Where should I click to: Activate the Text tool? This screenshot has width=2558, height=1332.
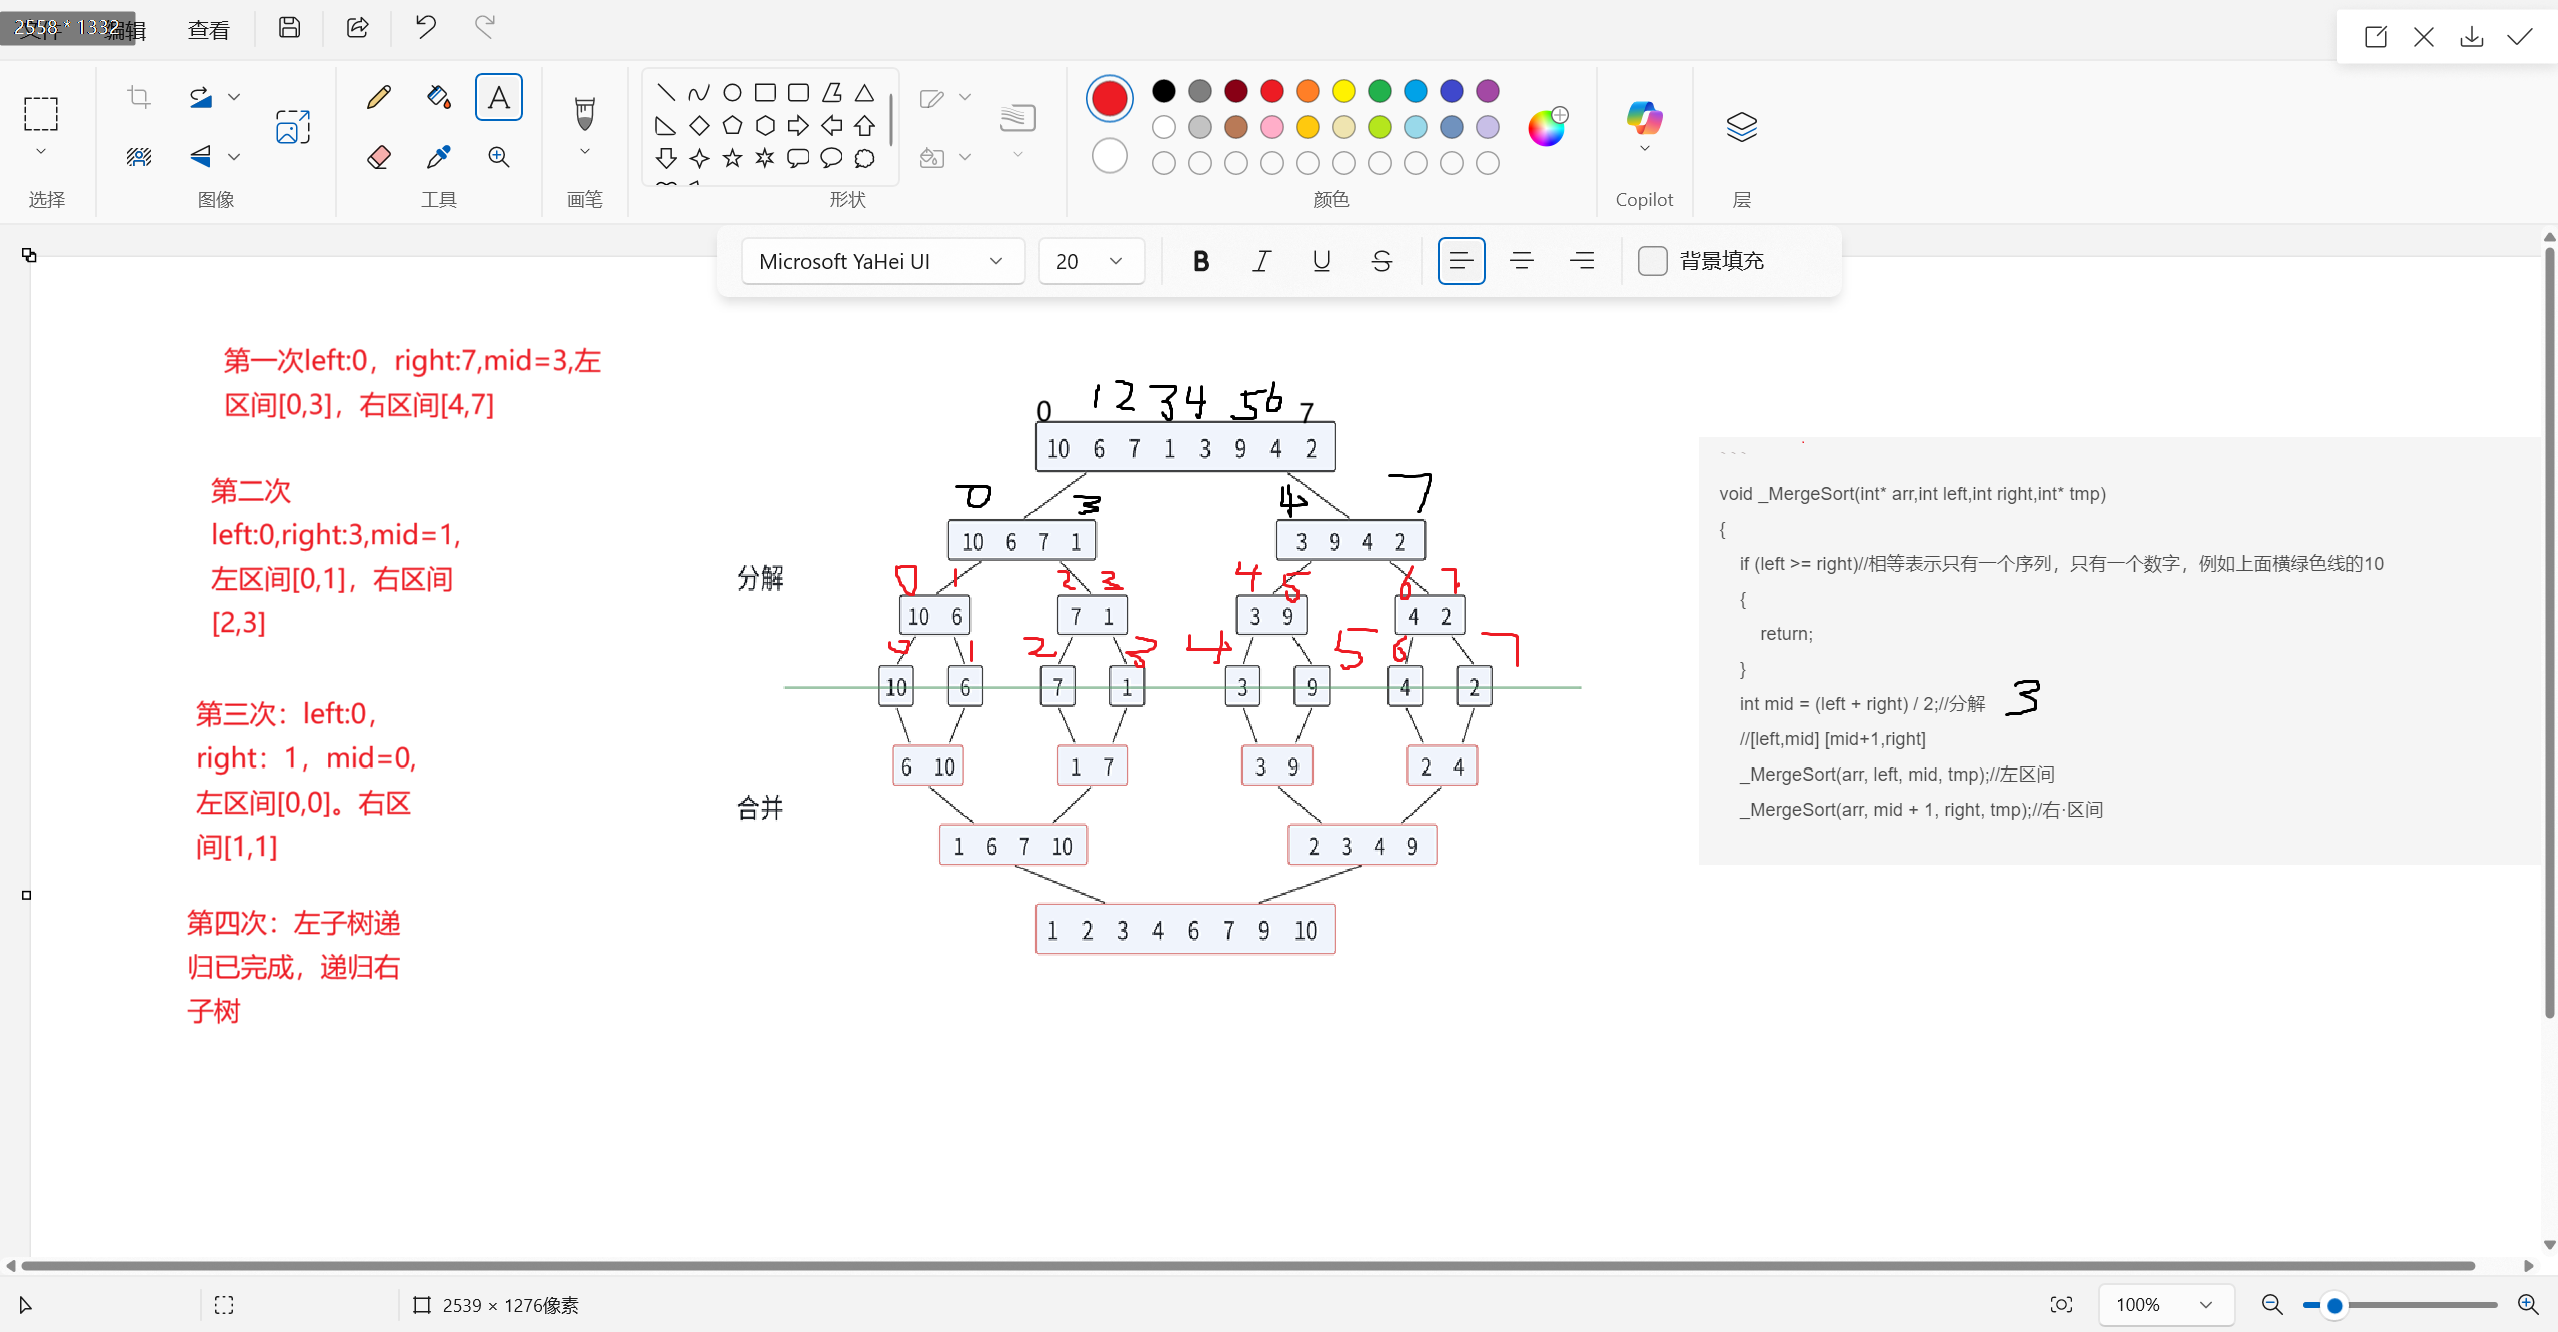point(498,97)
